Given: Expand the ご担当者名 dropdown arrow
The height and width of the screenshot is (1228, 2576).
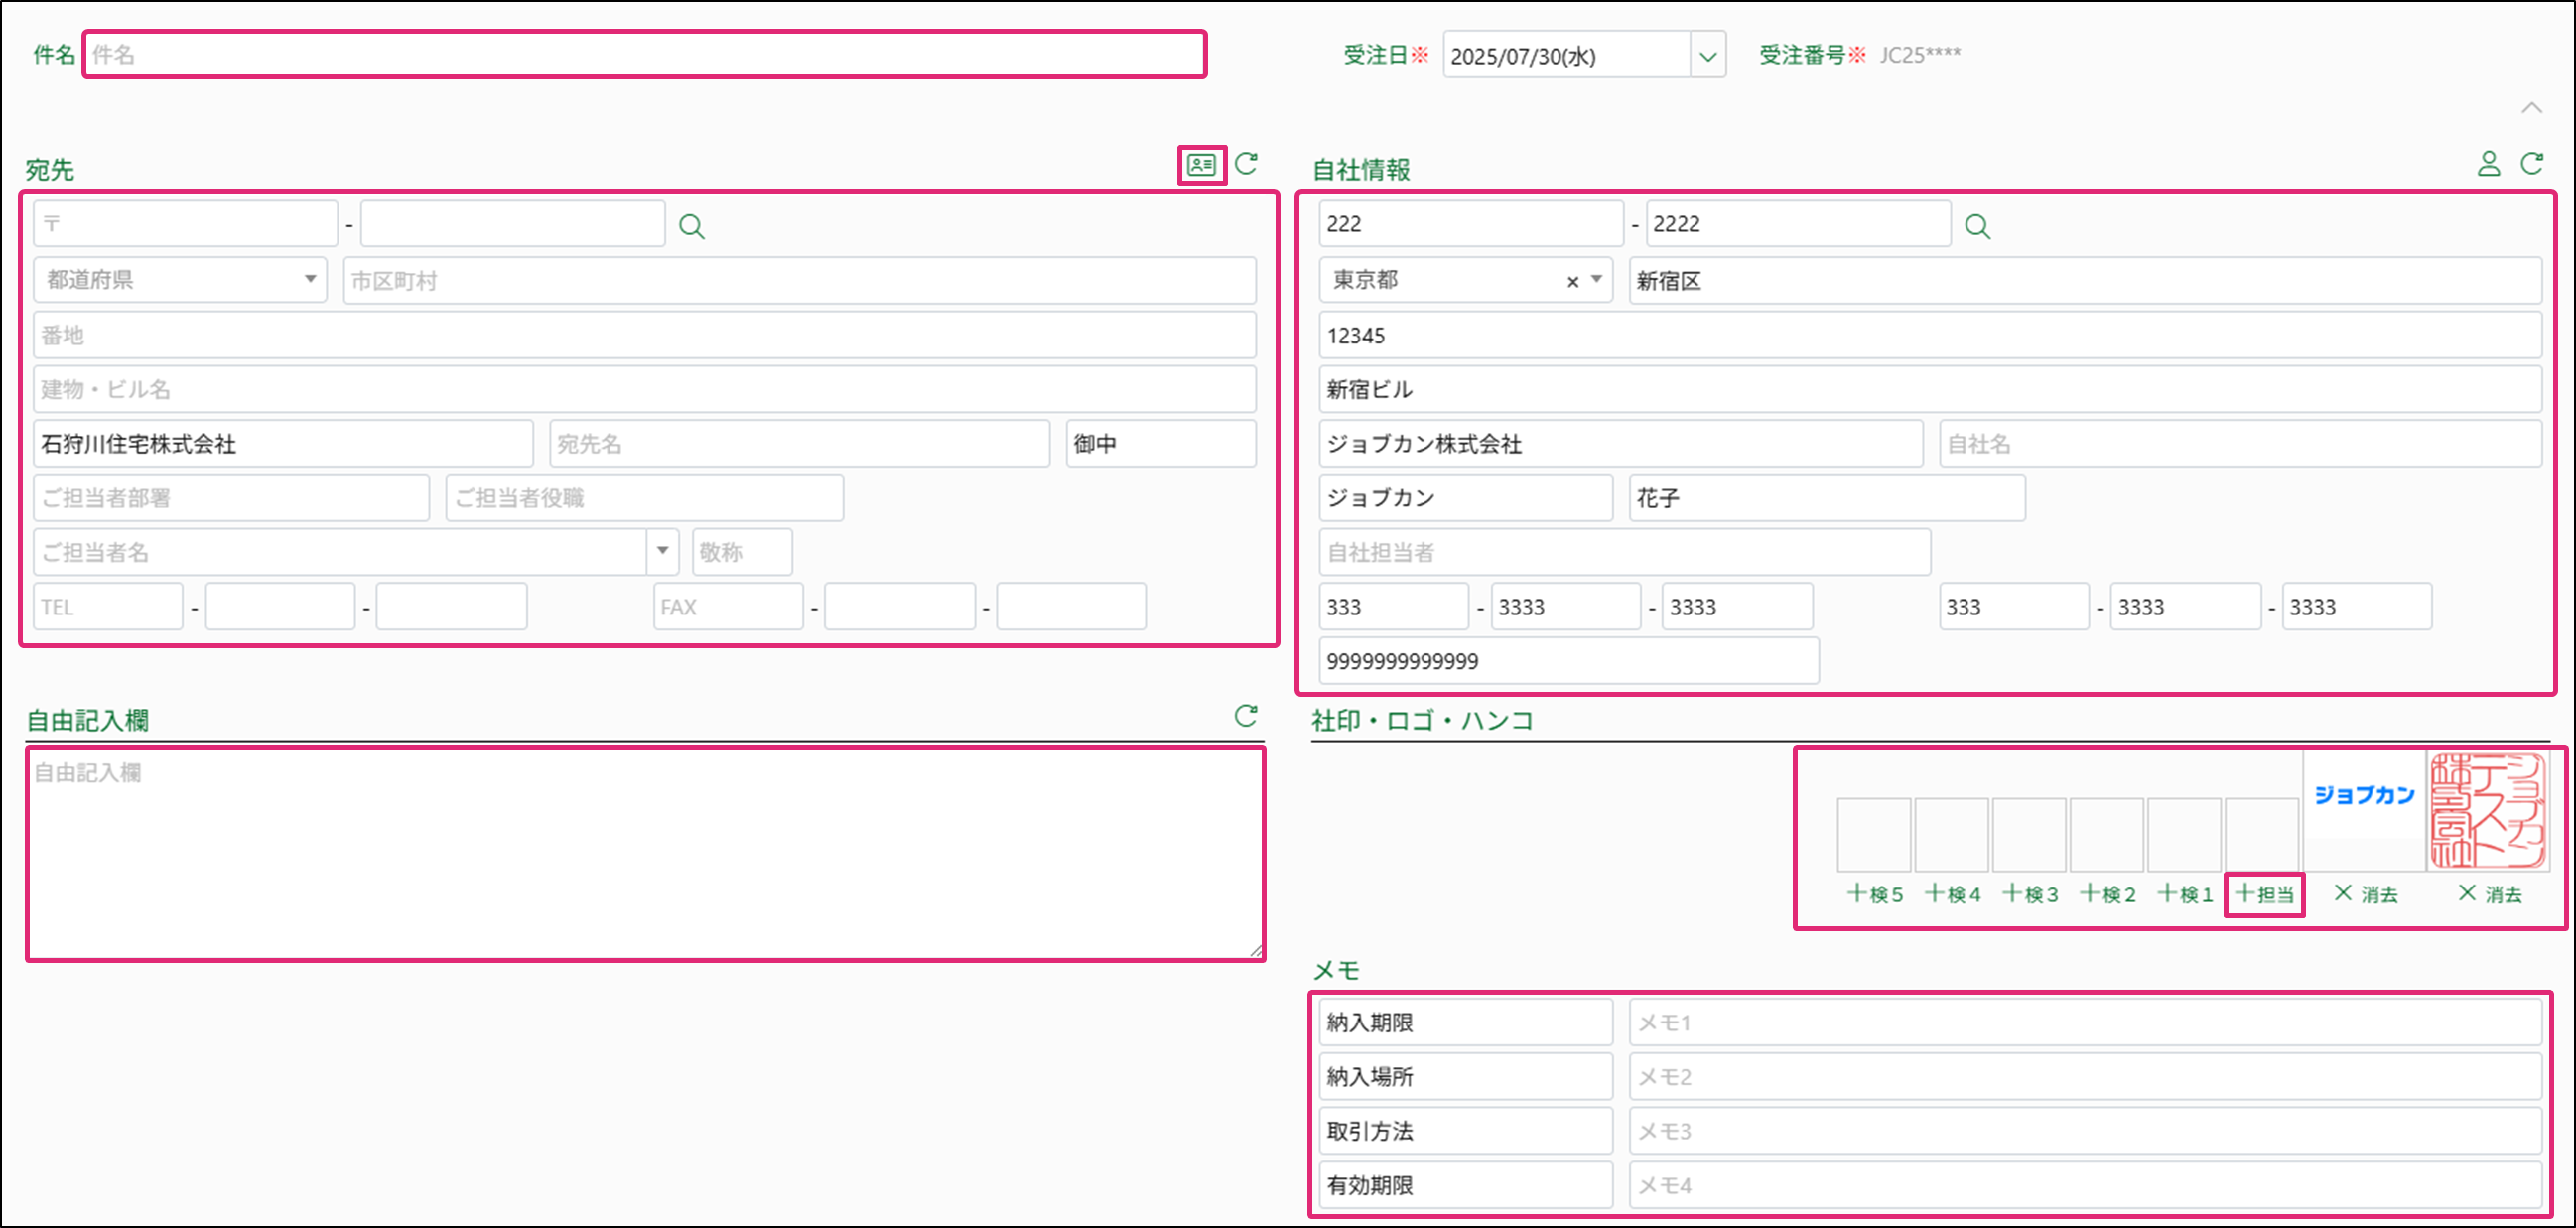Looking at the screenshot, I should click(x=662, y=551).
